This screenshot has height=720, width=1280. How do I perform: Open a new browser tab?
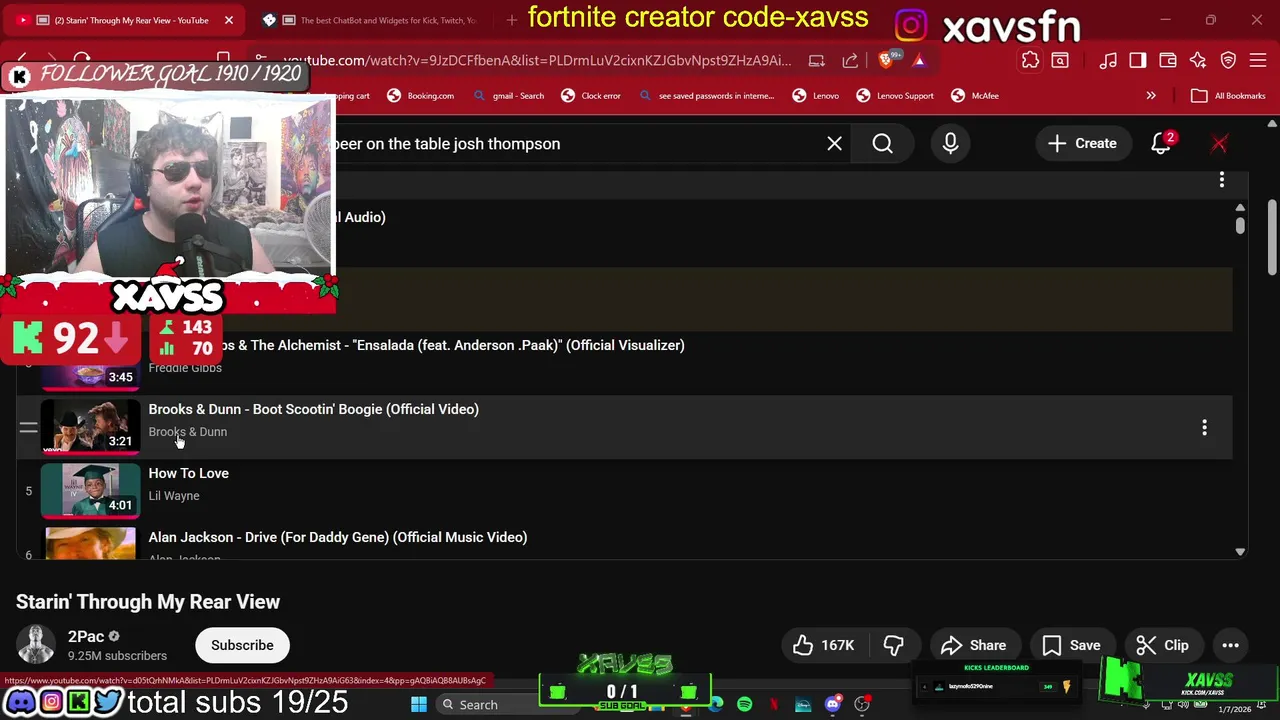click(x=512, y=20)
